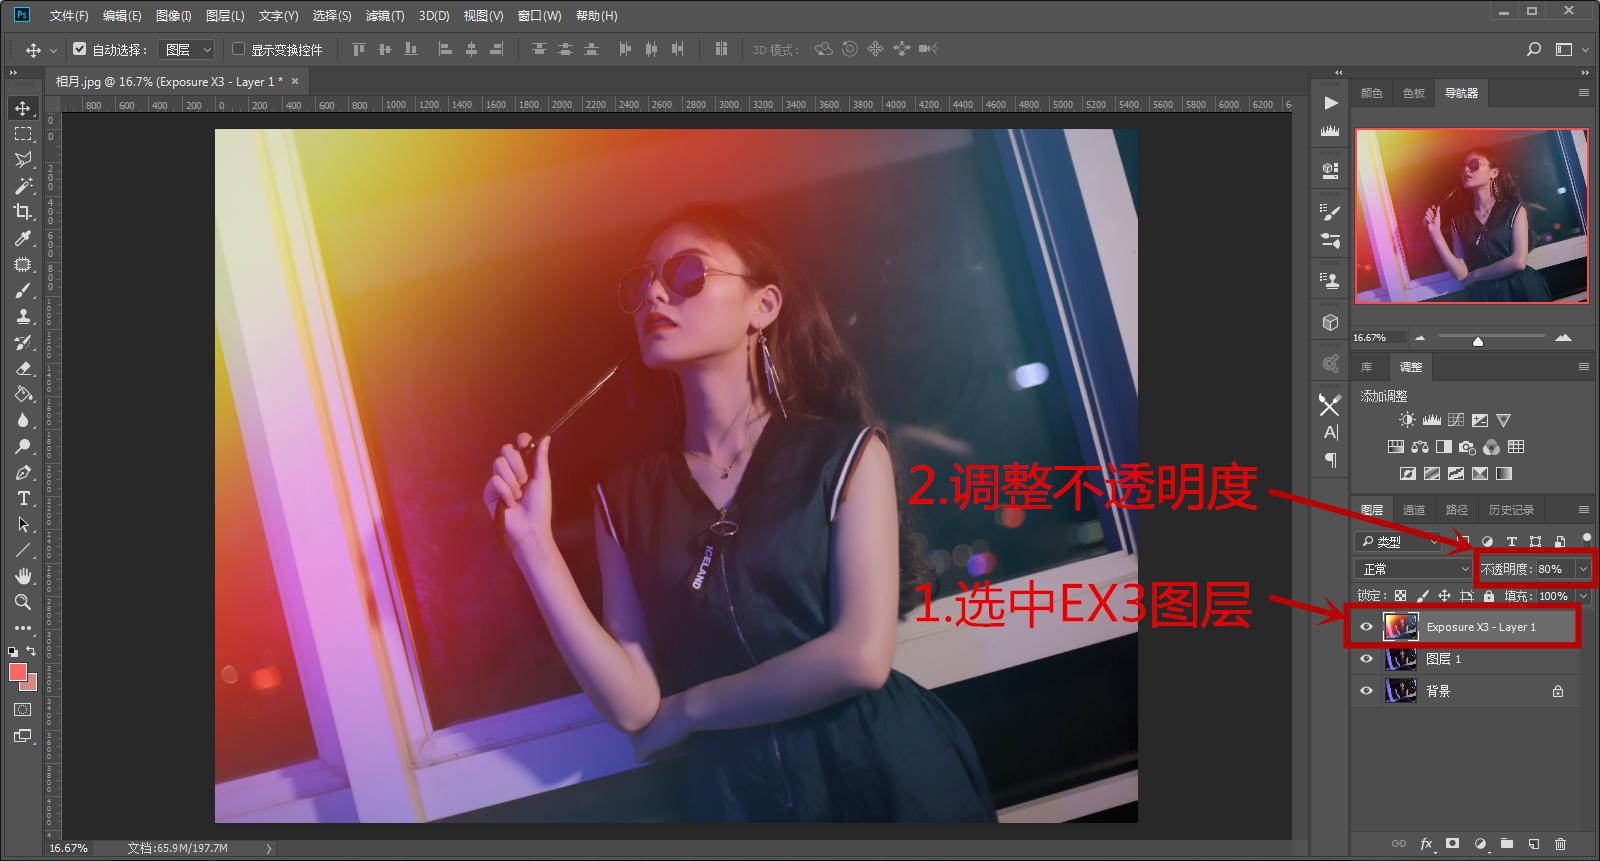Open the 文件(F) menu
The image size is (1600, 861).
click(x=69, y=15)
